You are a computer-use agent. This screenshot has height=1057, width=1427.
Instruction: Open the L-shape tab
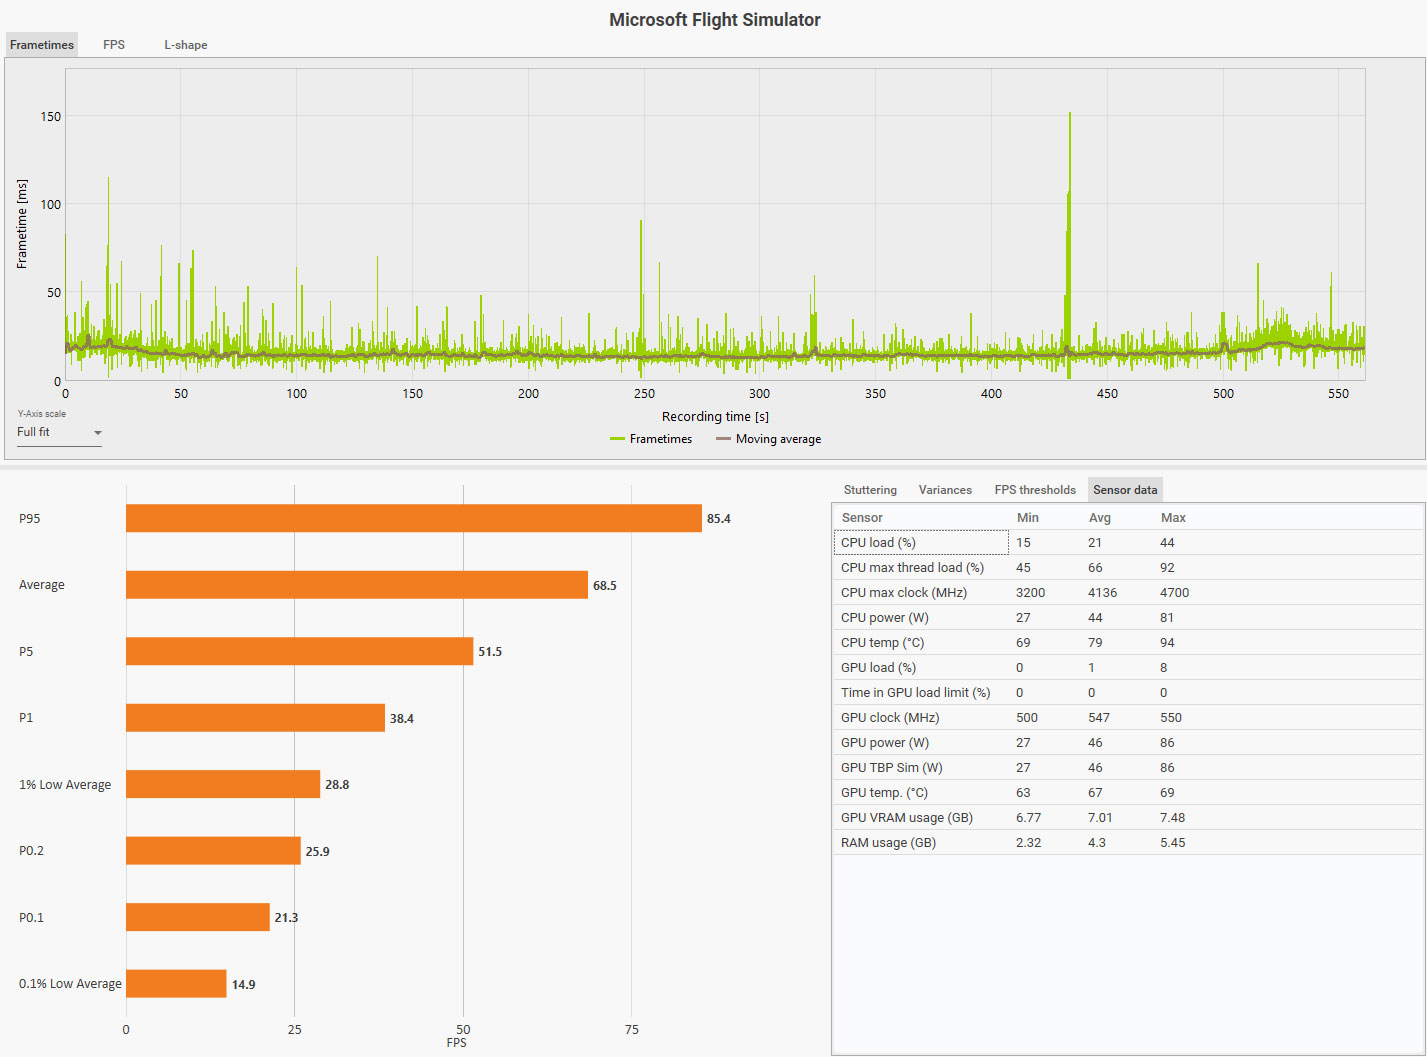point(186,45)
